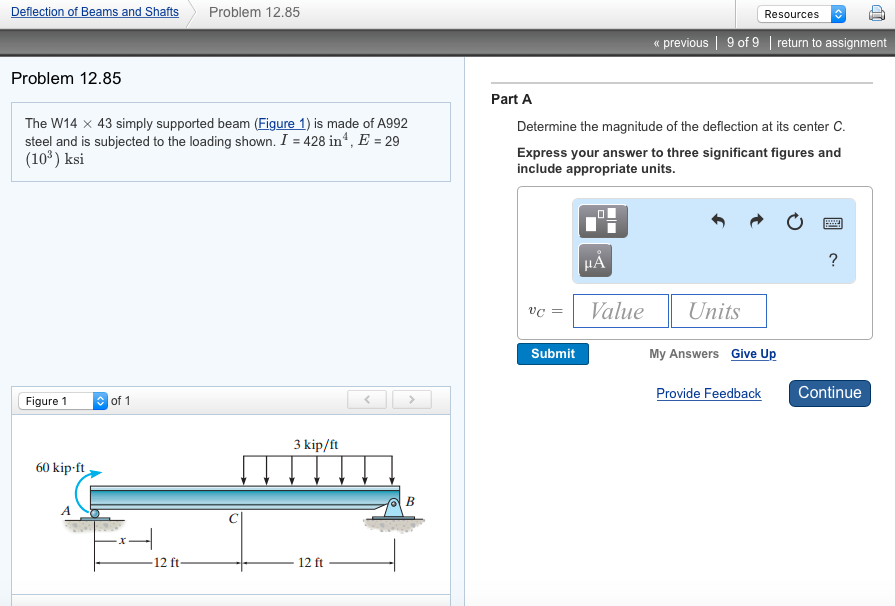The width and height of the screenshot is (895, 606).
Task: Open the Greek symbols µÅ button
Action: click(595, 261)
